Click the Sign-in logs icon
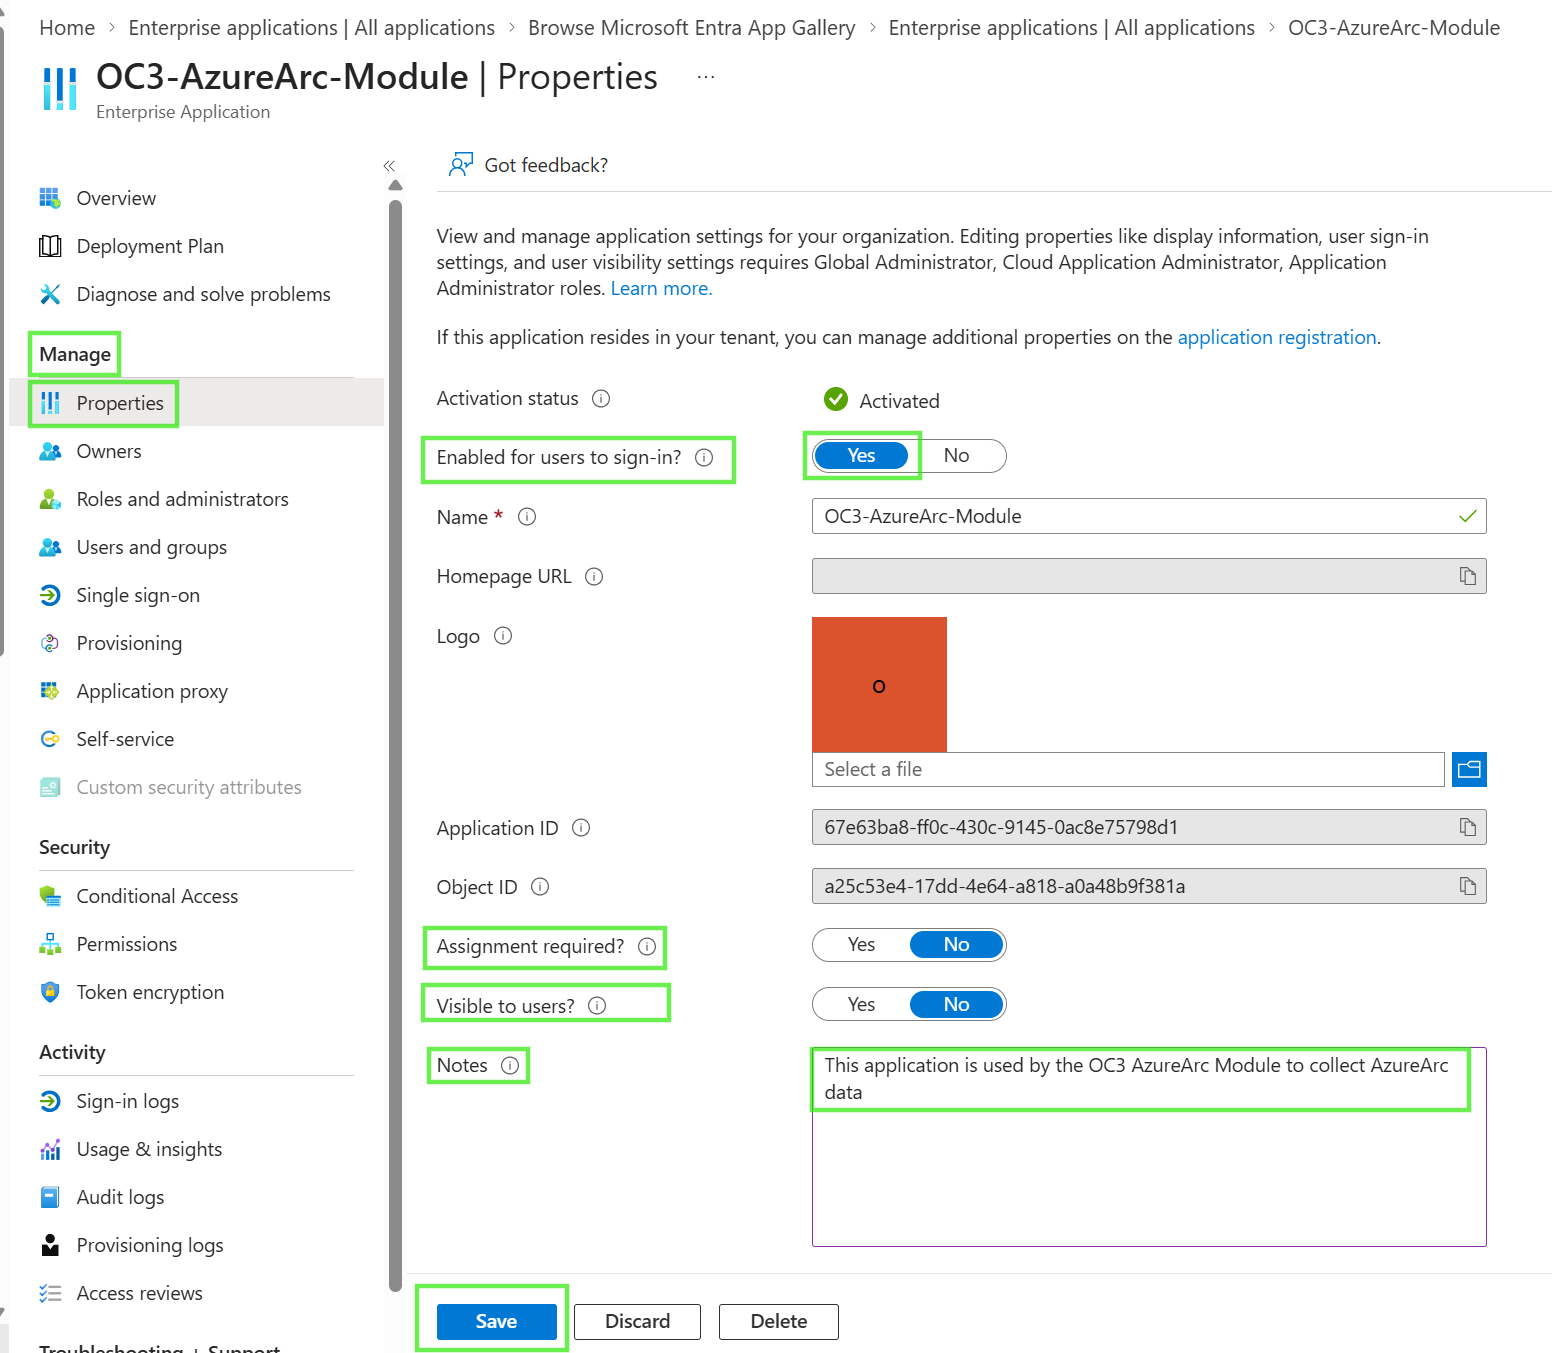1552x1353 pixels. pyautogui.click(x=50, y=1101)
